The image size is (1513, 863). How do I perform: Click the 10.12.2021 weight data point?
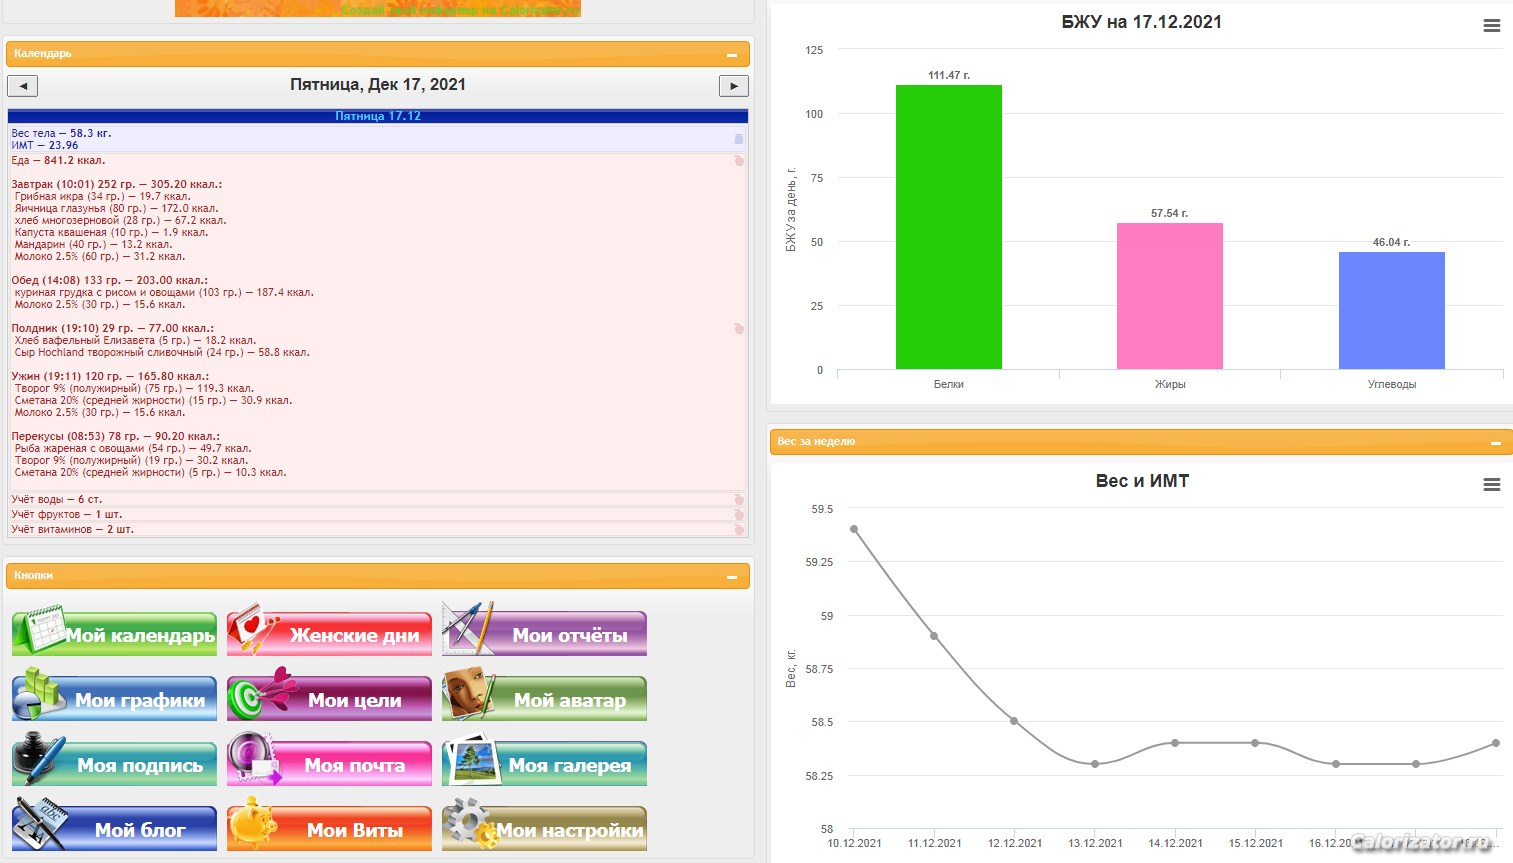(854, 529)
